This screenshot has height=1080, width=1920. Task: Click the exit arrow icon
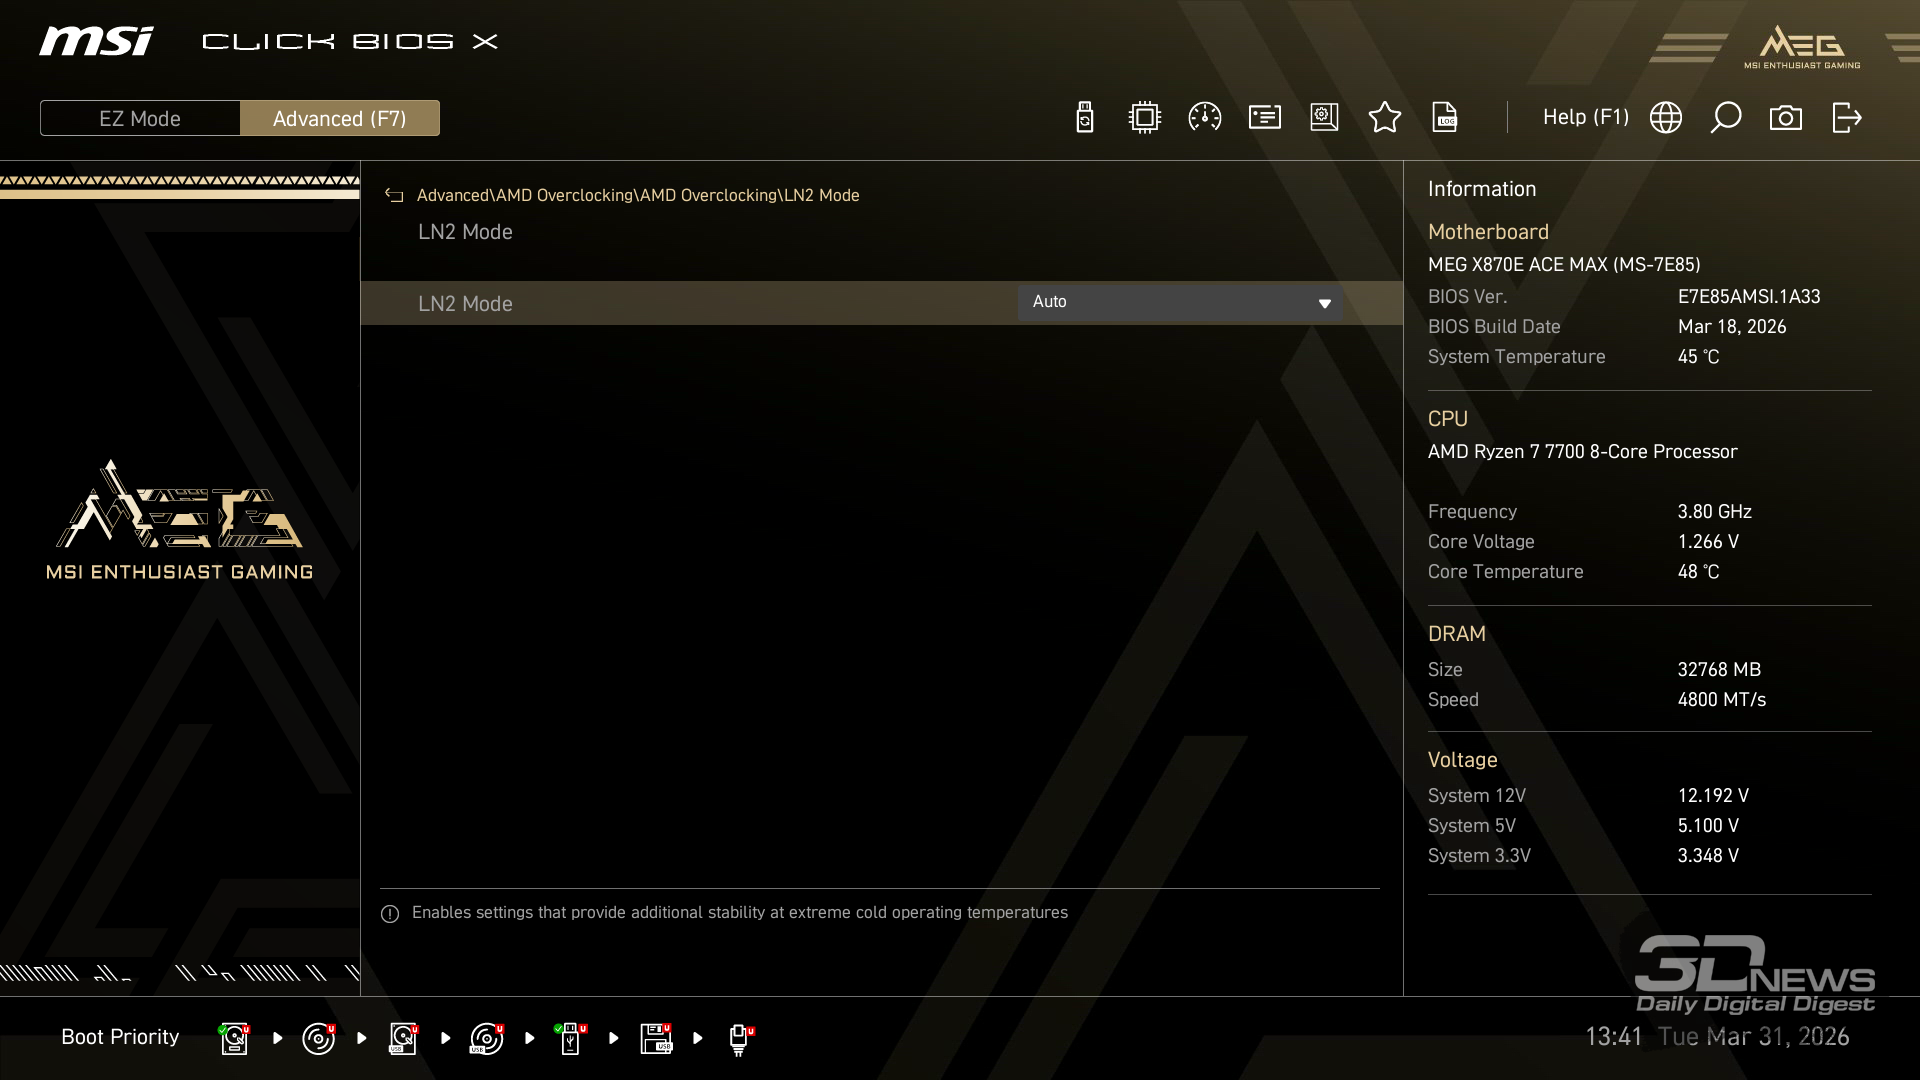[x=1846, y=118]
